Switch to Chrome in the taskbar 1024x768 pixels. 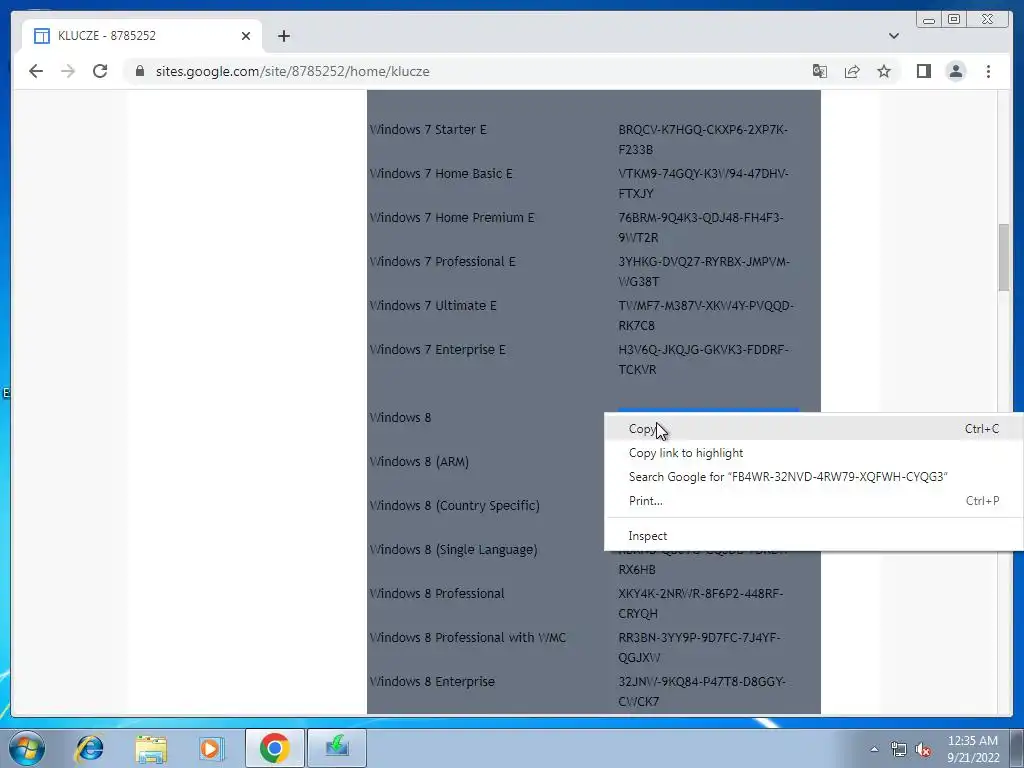click(274, 748)
